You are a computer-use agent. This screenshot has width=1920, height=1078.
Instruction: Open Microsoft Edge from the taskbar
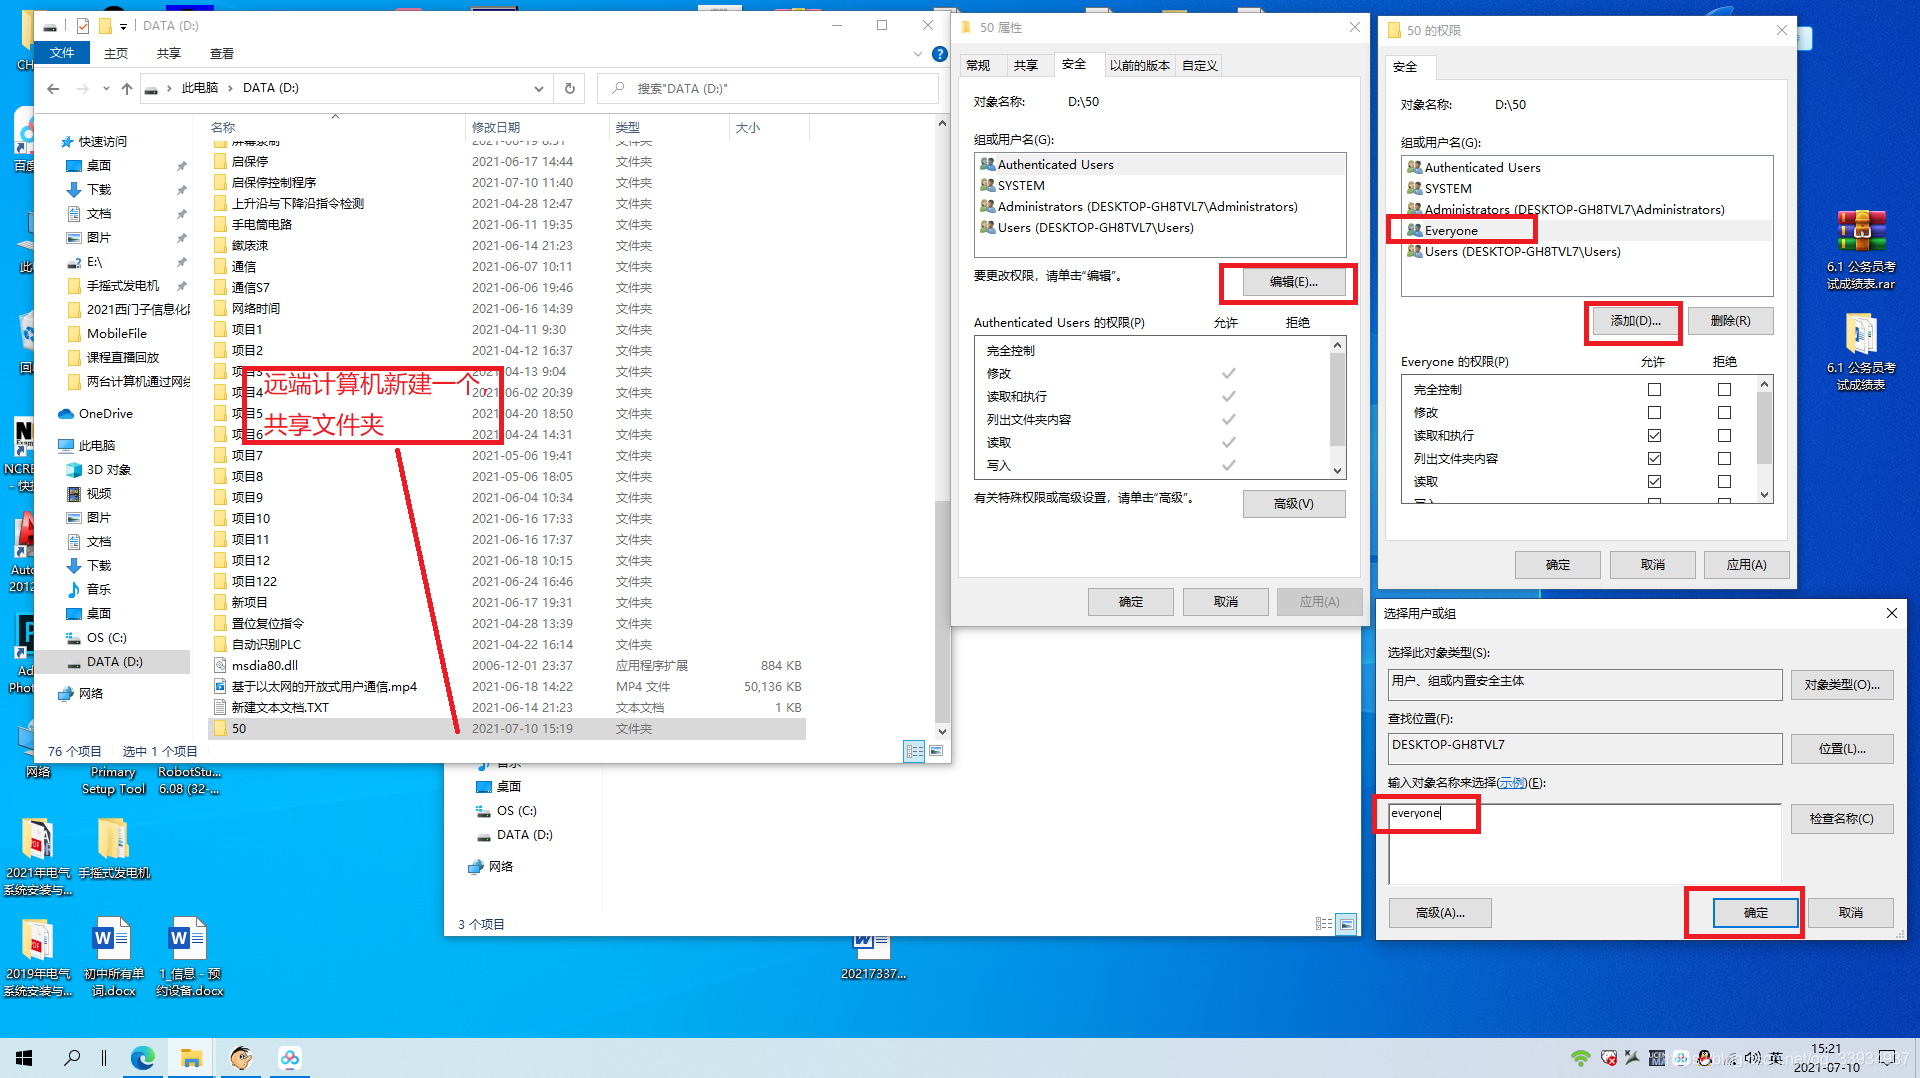coord(143,1058)
